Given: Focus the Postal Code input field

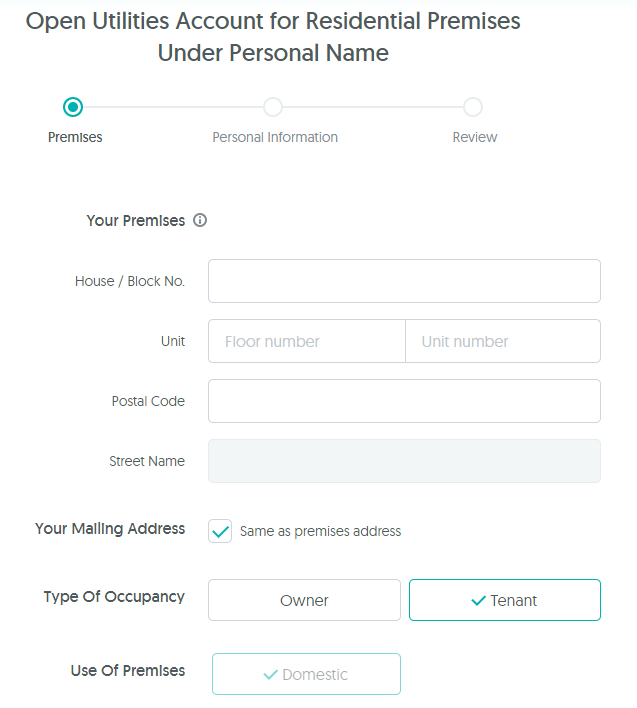Looking at the screenshot, I should (405, 401).
